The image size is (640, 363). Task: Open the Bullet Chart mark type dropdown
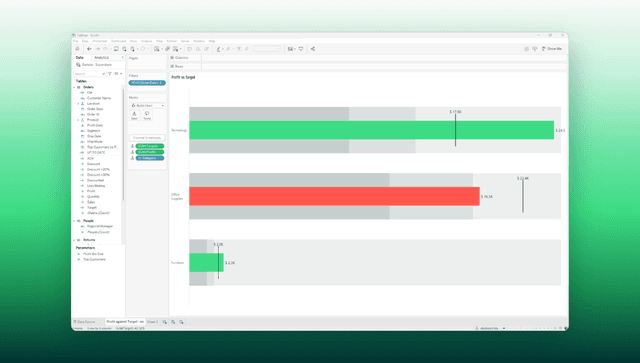147,105
